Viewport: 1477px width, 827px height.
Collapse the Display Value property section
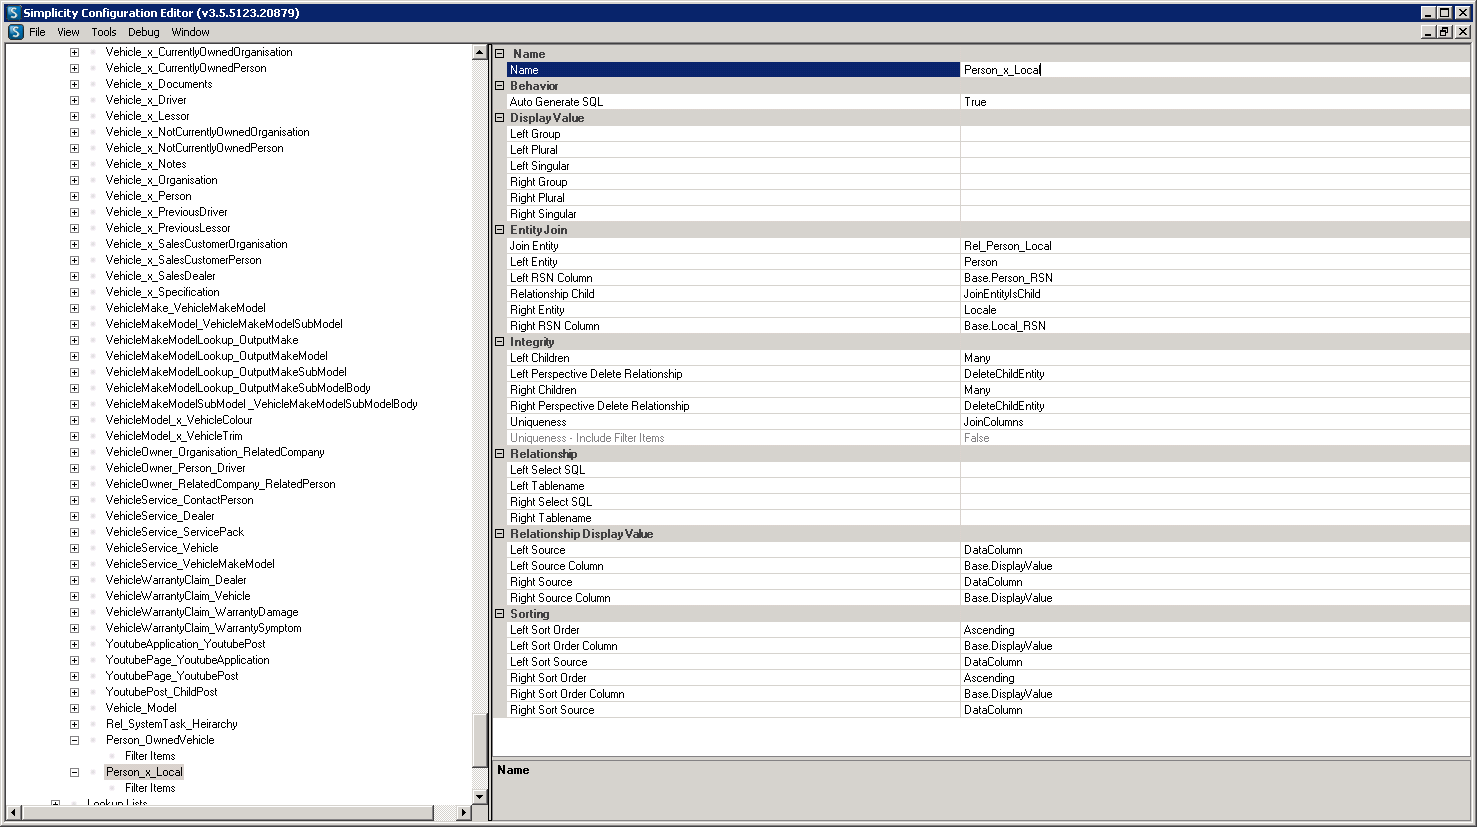click(500, 118)
